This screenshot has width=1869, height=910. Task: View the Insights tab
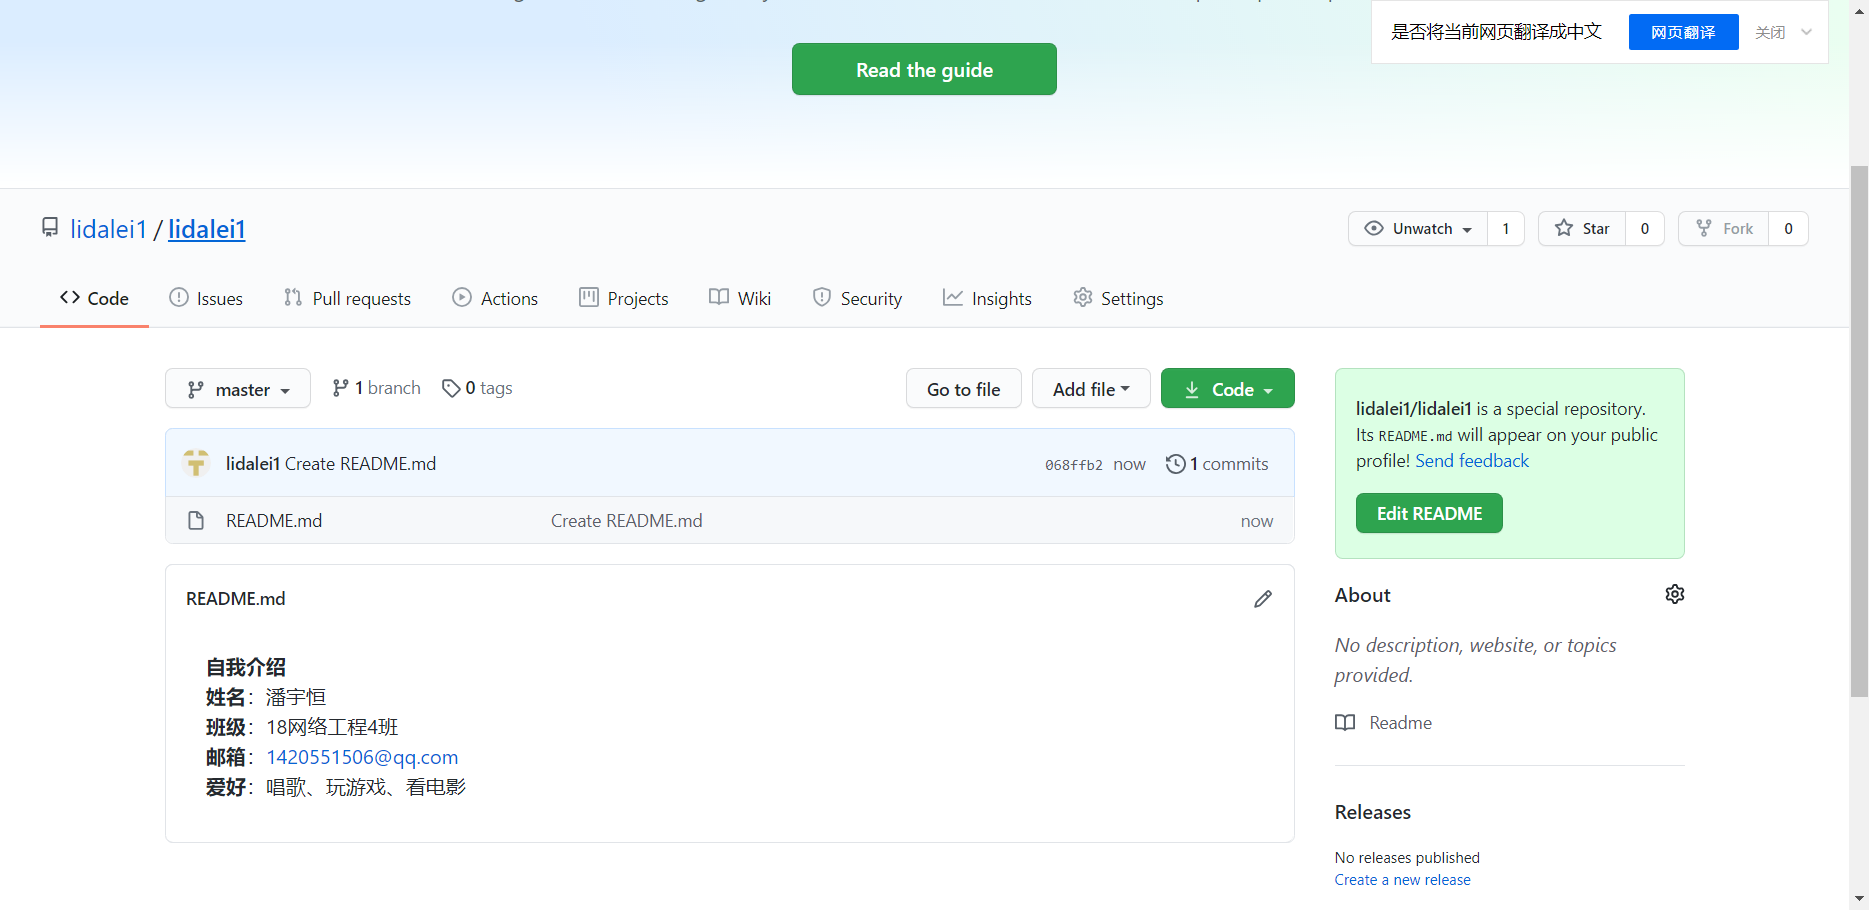[987, 298]
